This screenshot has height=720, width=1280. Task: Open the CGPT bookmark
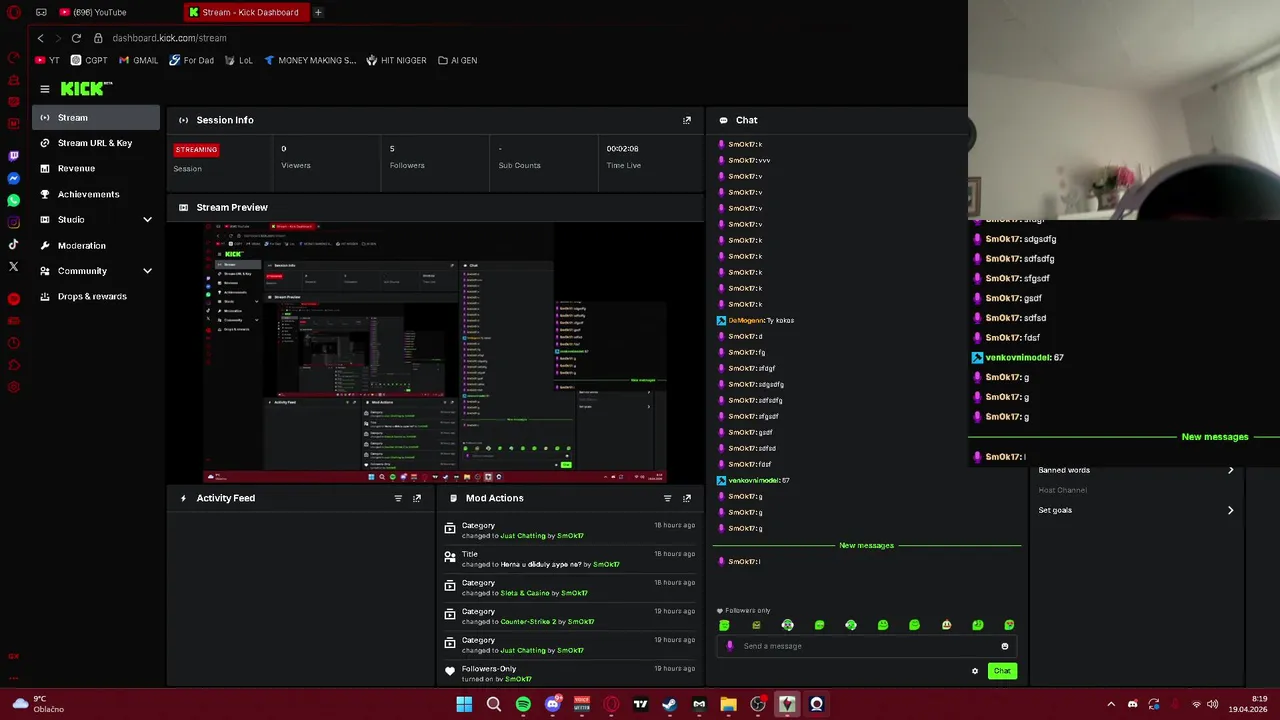[x=89, y=60]
